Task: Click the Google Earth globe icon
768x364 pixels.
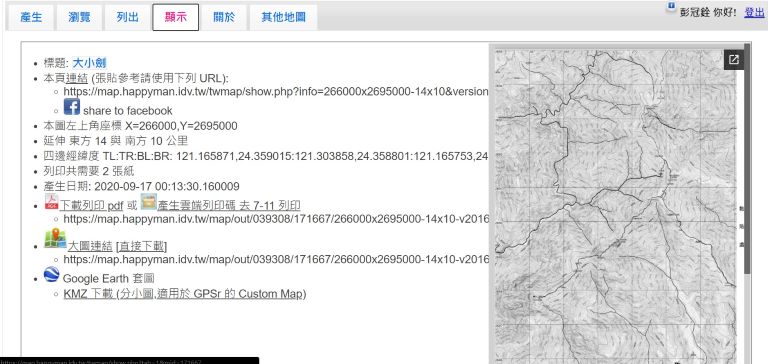Action: tap(51, 274)
